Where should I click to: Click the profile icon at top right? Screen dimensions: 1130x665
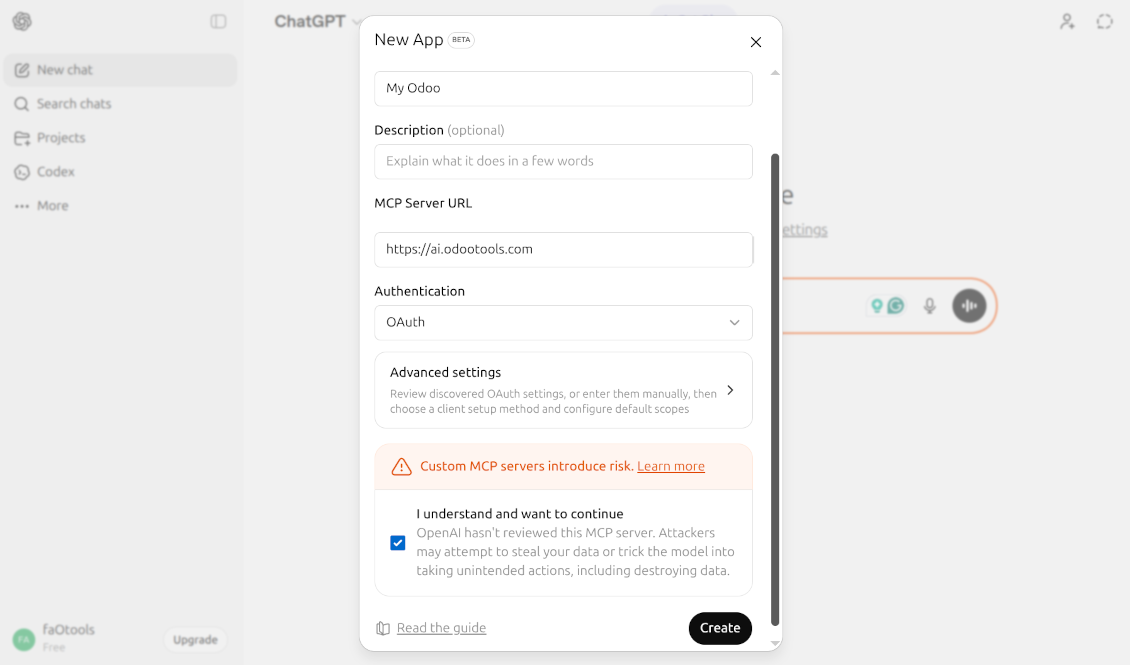[x=1066, y=20]
